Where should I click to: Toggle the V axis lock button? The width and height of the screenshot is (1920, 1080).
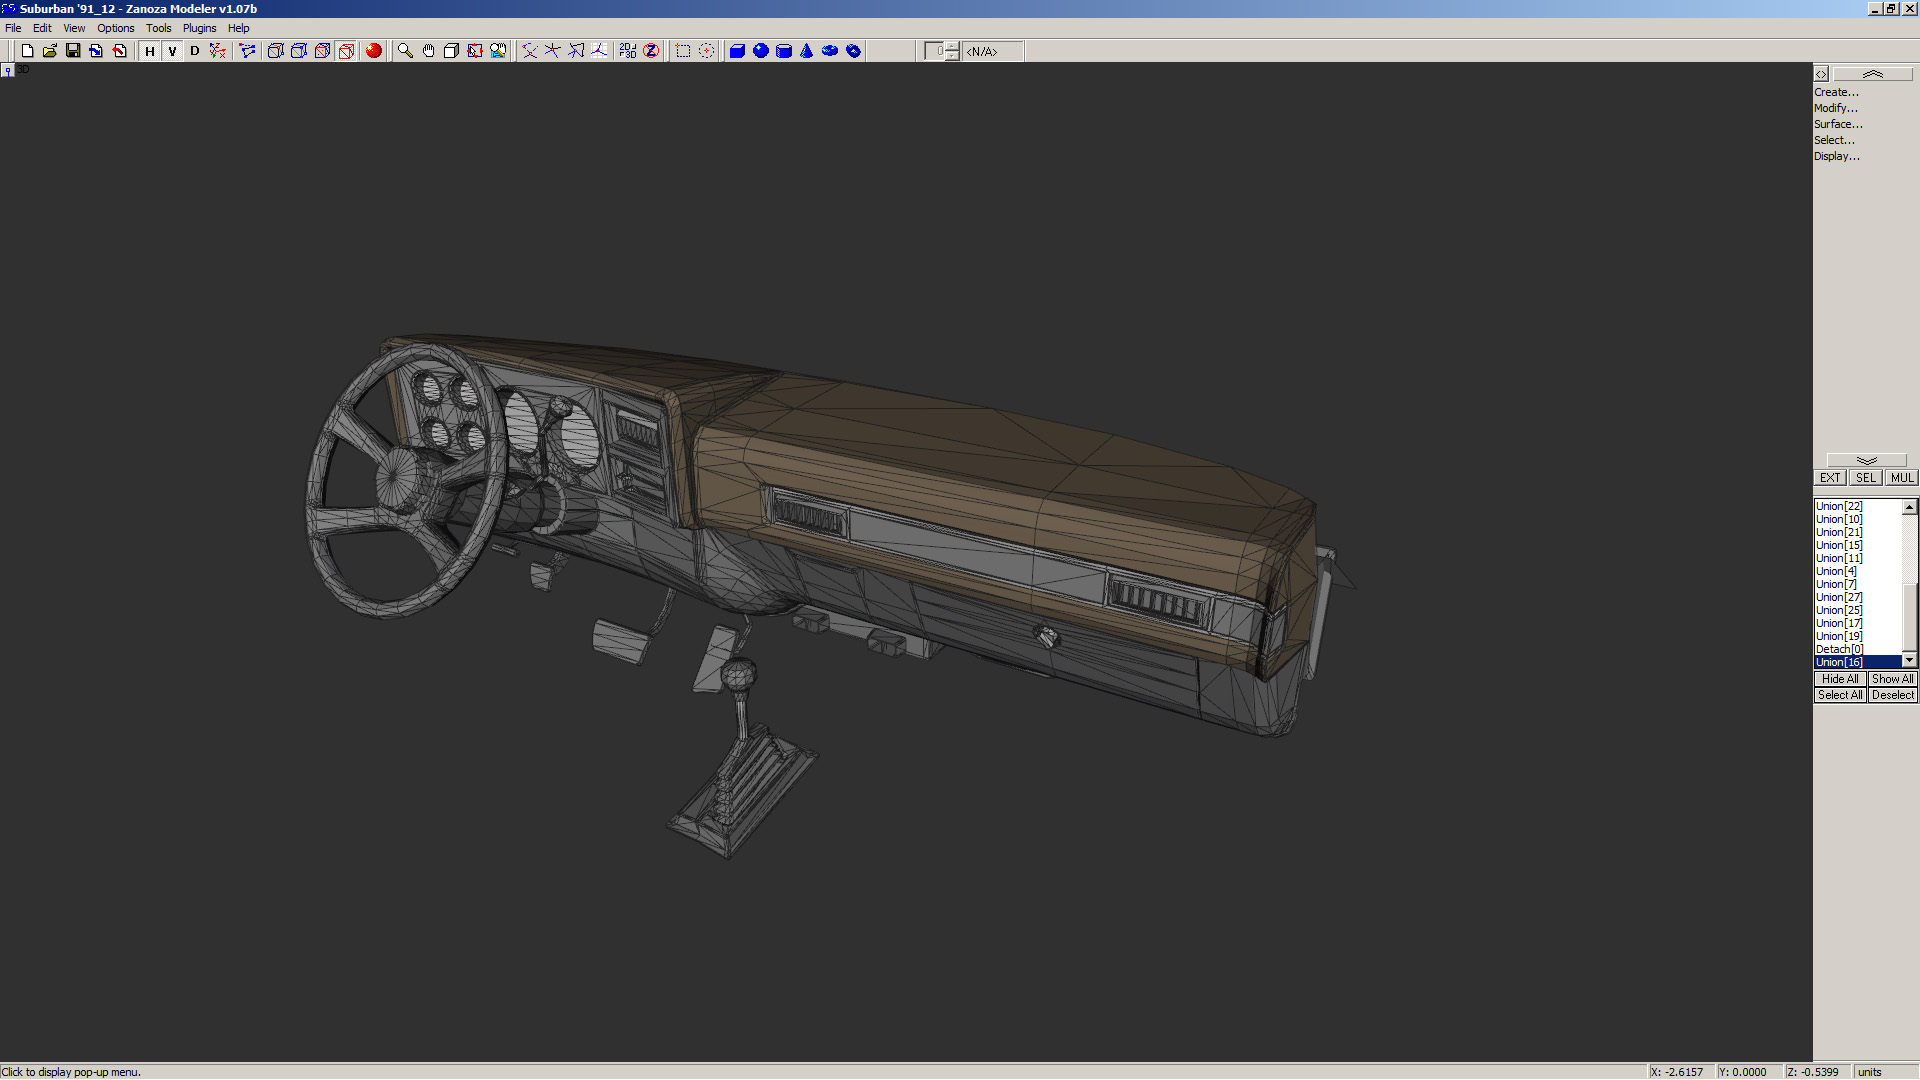(x=172, y=51)
